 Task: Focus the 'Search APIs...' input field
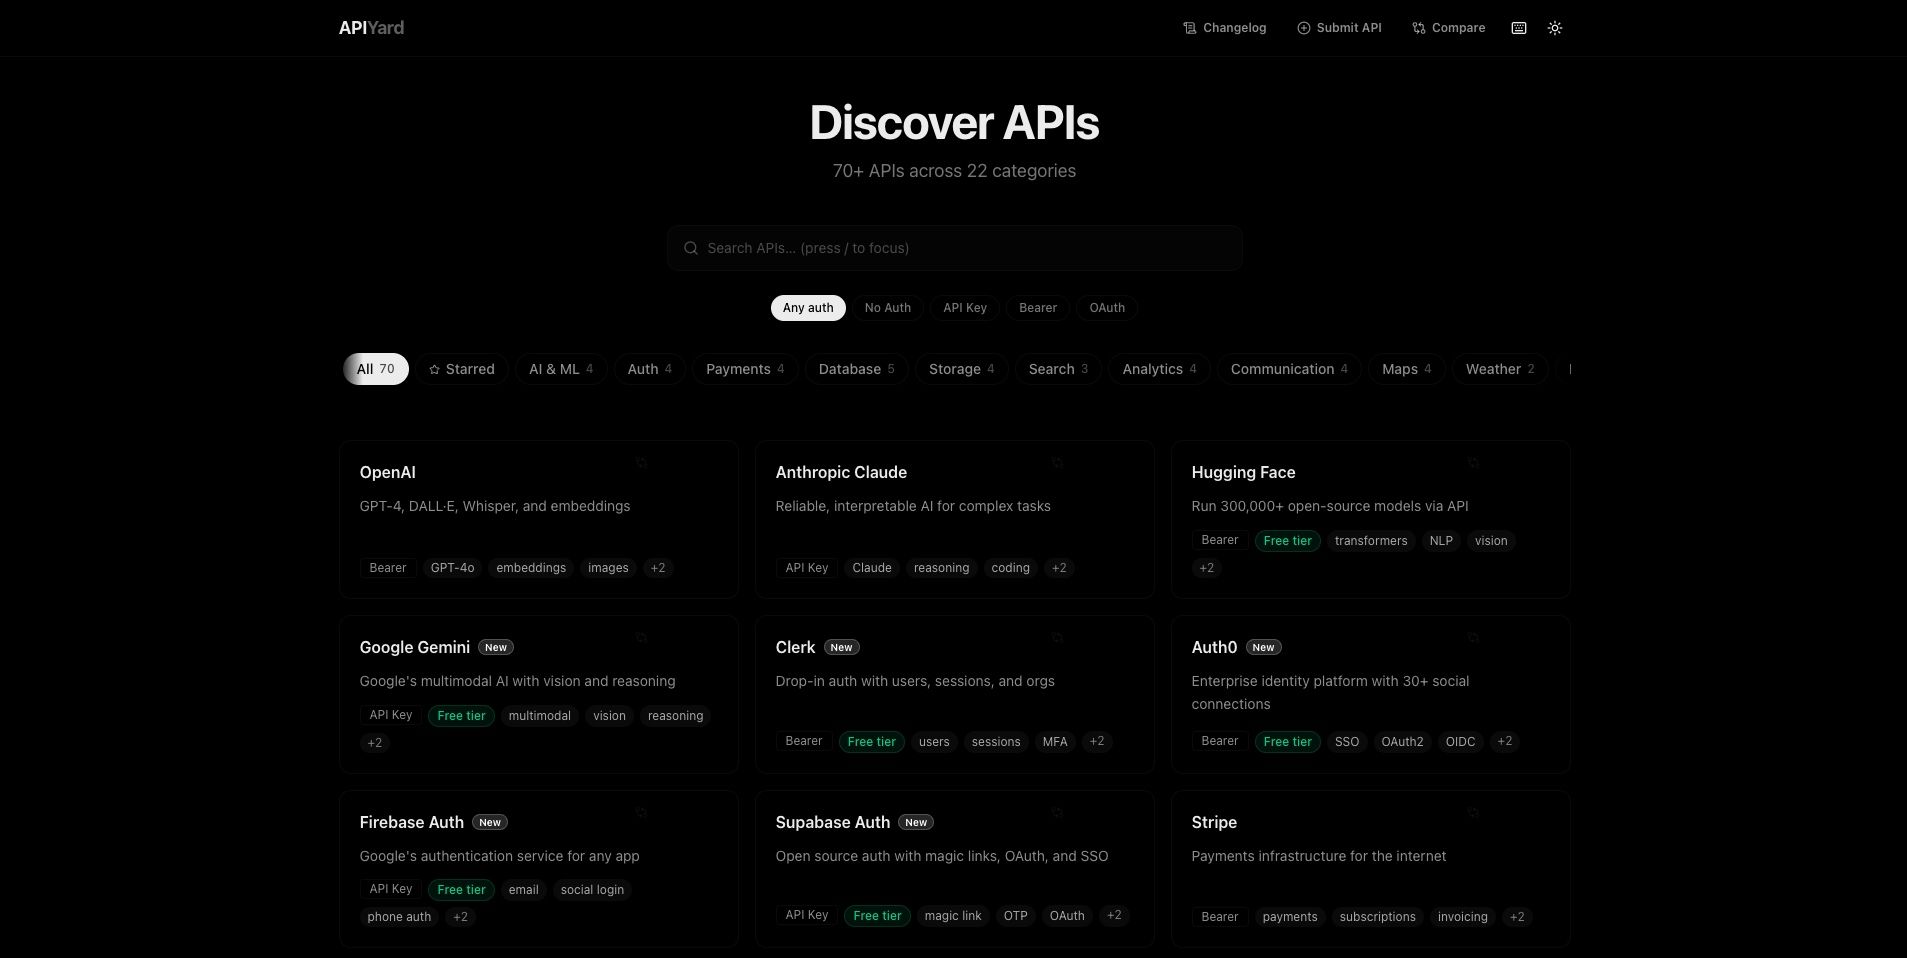click(x=955, y=248)
